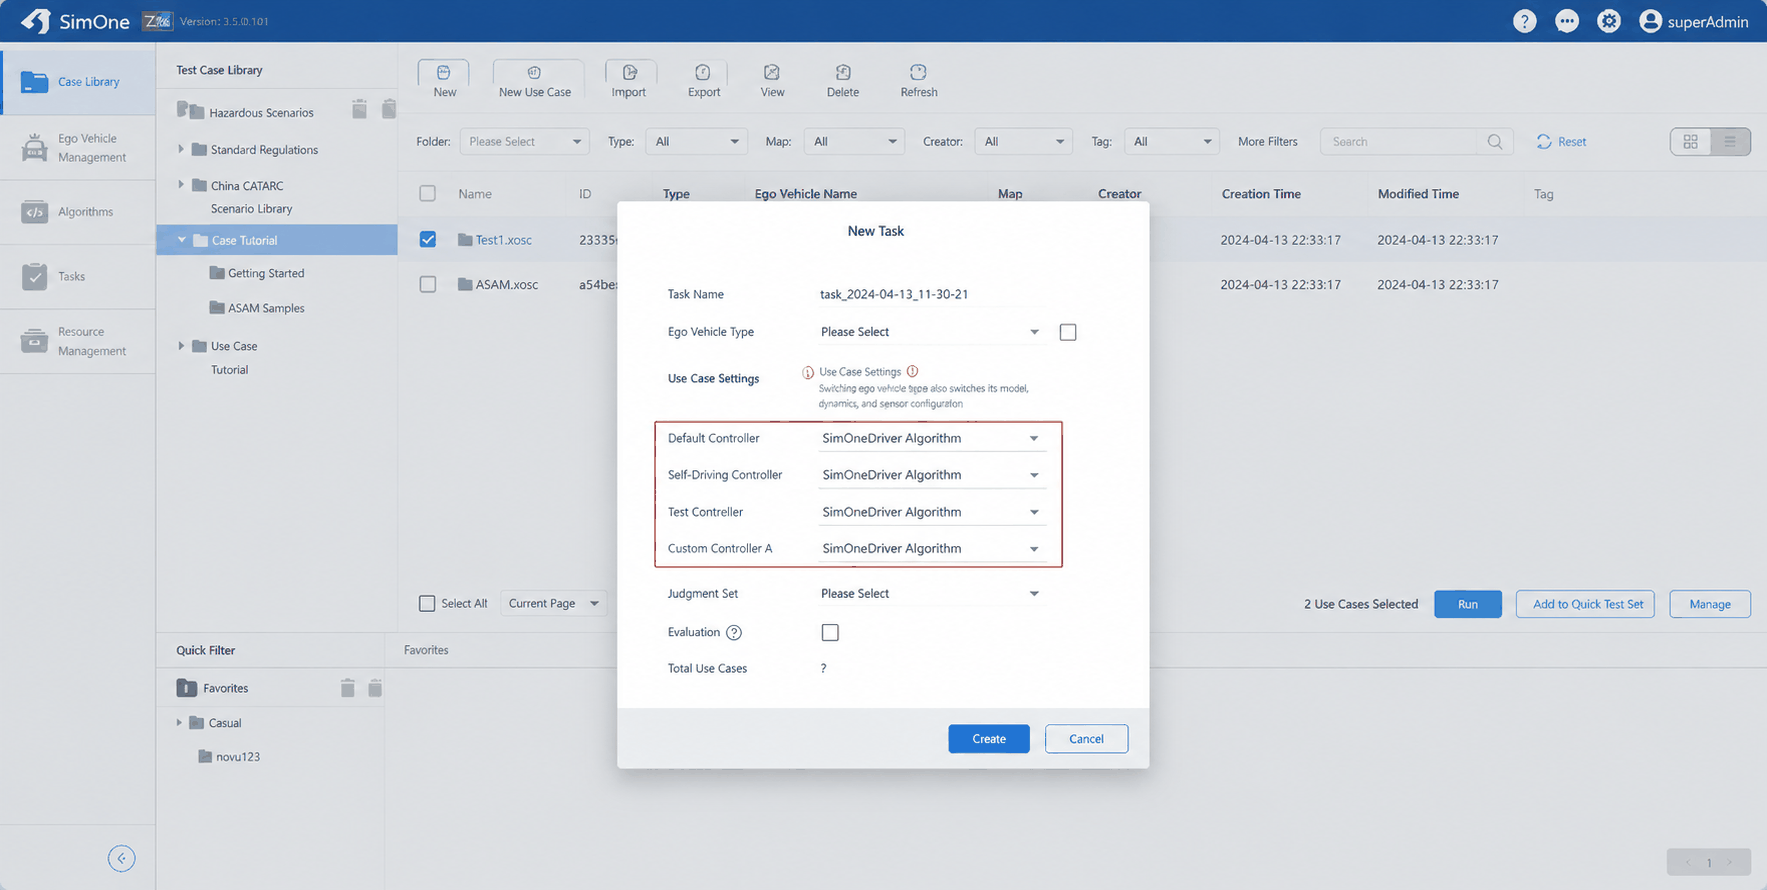Click the Export toolbar icon
This screenshot has height=890, width=1767.
click(x=703, y=73)
